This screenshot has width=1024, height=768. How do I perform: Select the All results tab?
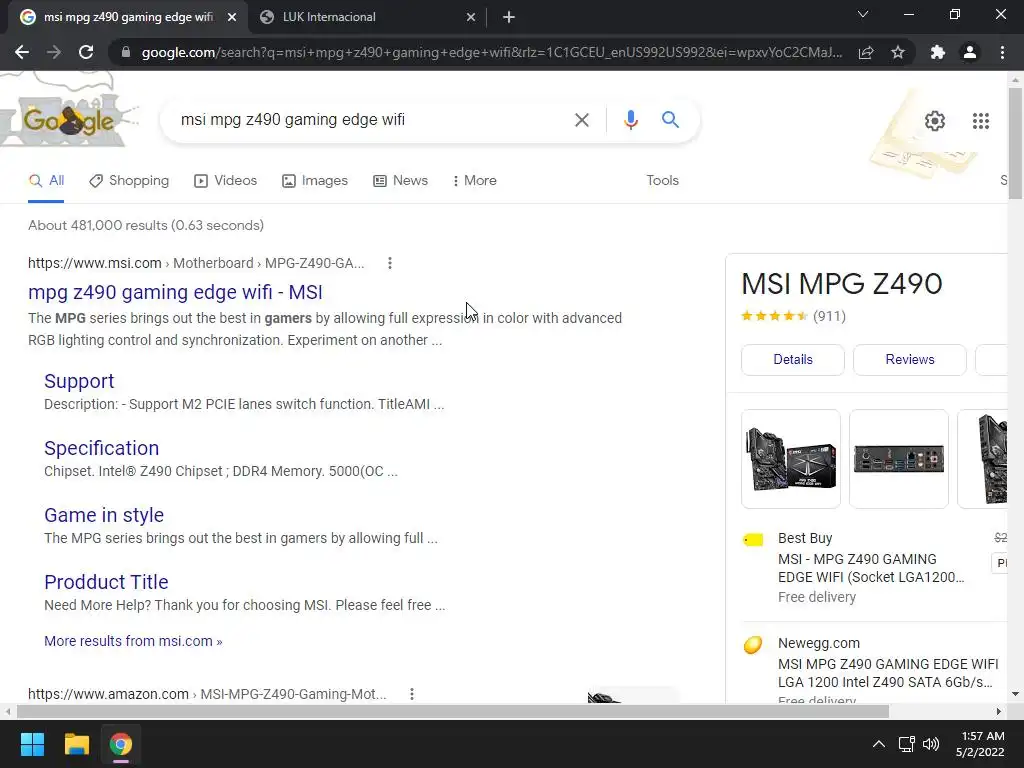point(46,181)
